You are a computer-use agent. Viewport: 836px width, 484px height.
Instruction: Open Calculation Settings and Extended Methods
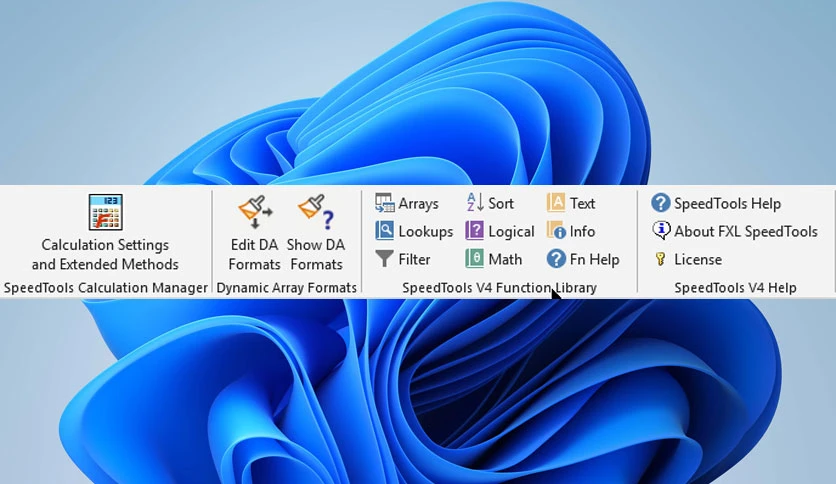[x=105, y=233]
